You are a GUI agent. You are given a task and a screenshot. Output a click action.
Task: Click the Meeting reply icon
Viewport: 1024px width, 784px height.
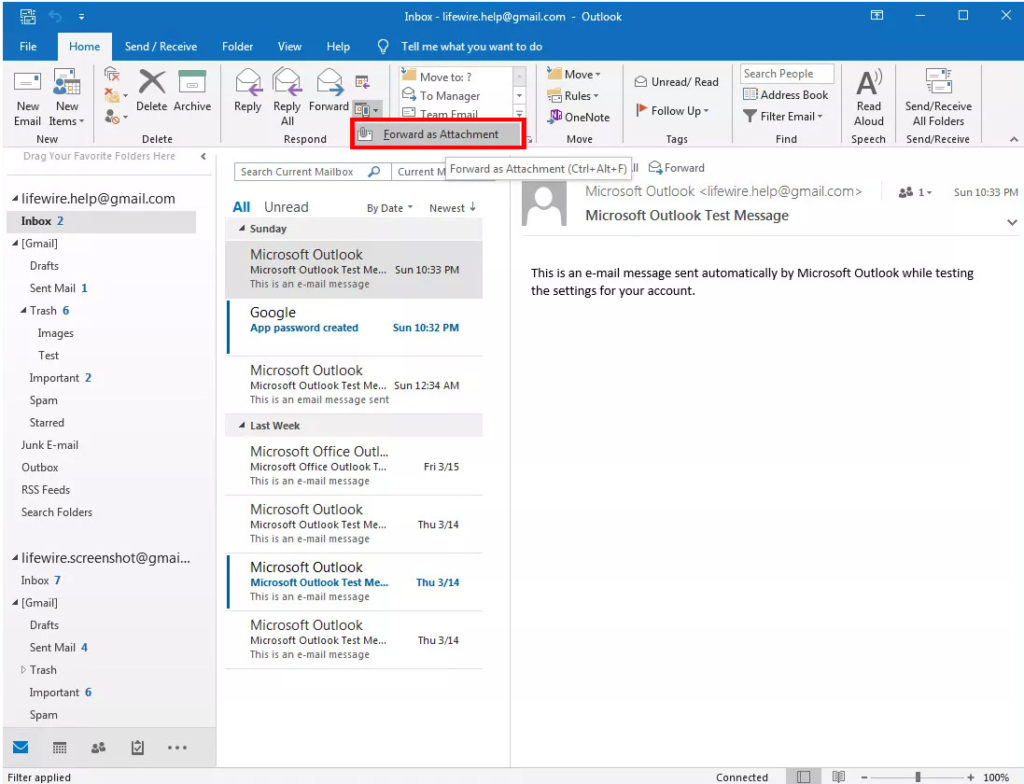362,82
